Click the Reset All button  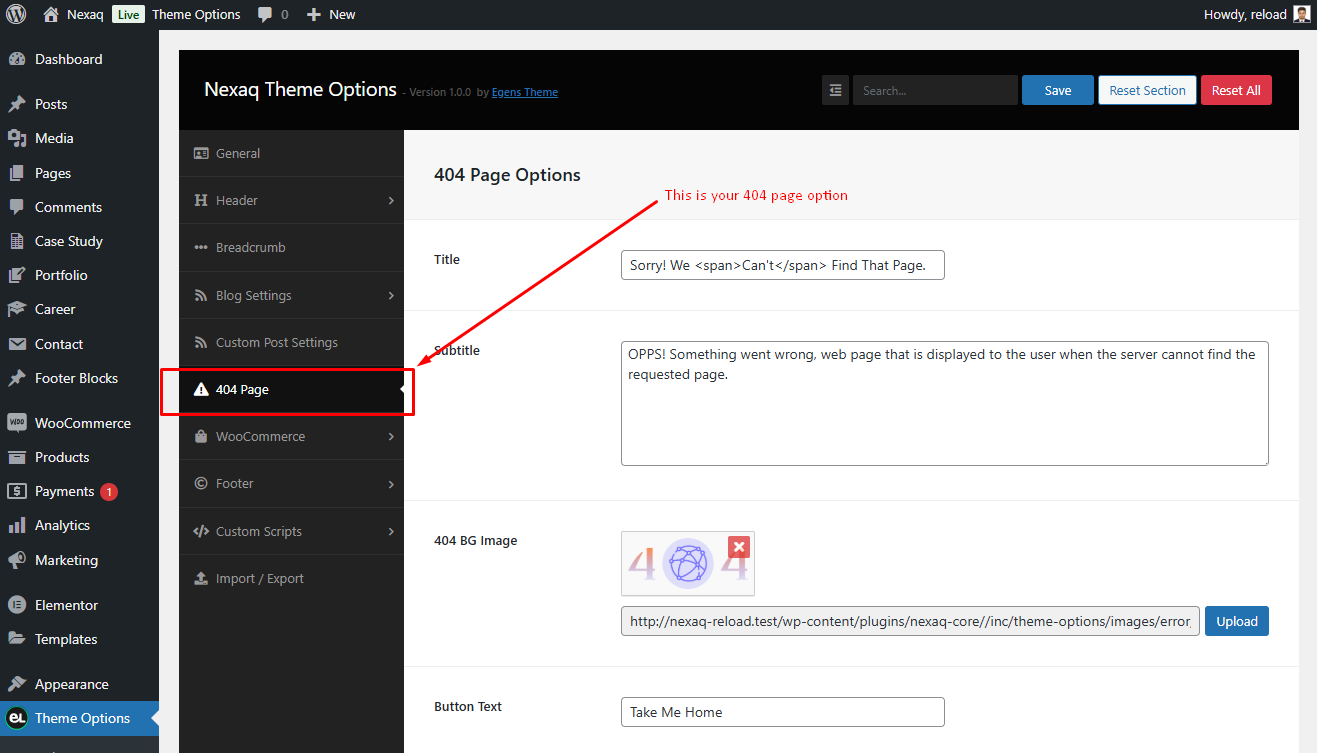(x=1236, y=90)
